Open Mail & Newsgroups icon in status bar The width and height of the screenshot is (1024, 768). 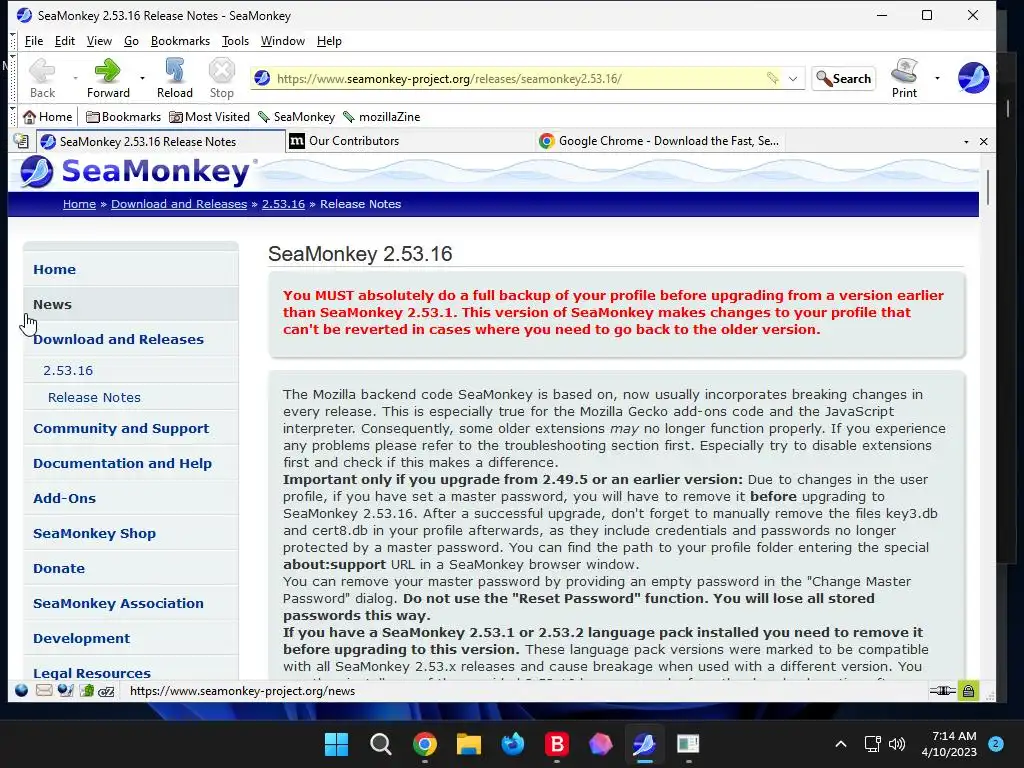click(44, 690)
